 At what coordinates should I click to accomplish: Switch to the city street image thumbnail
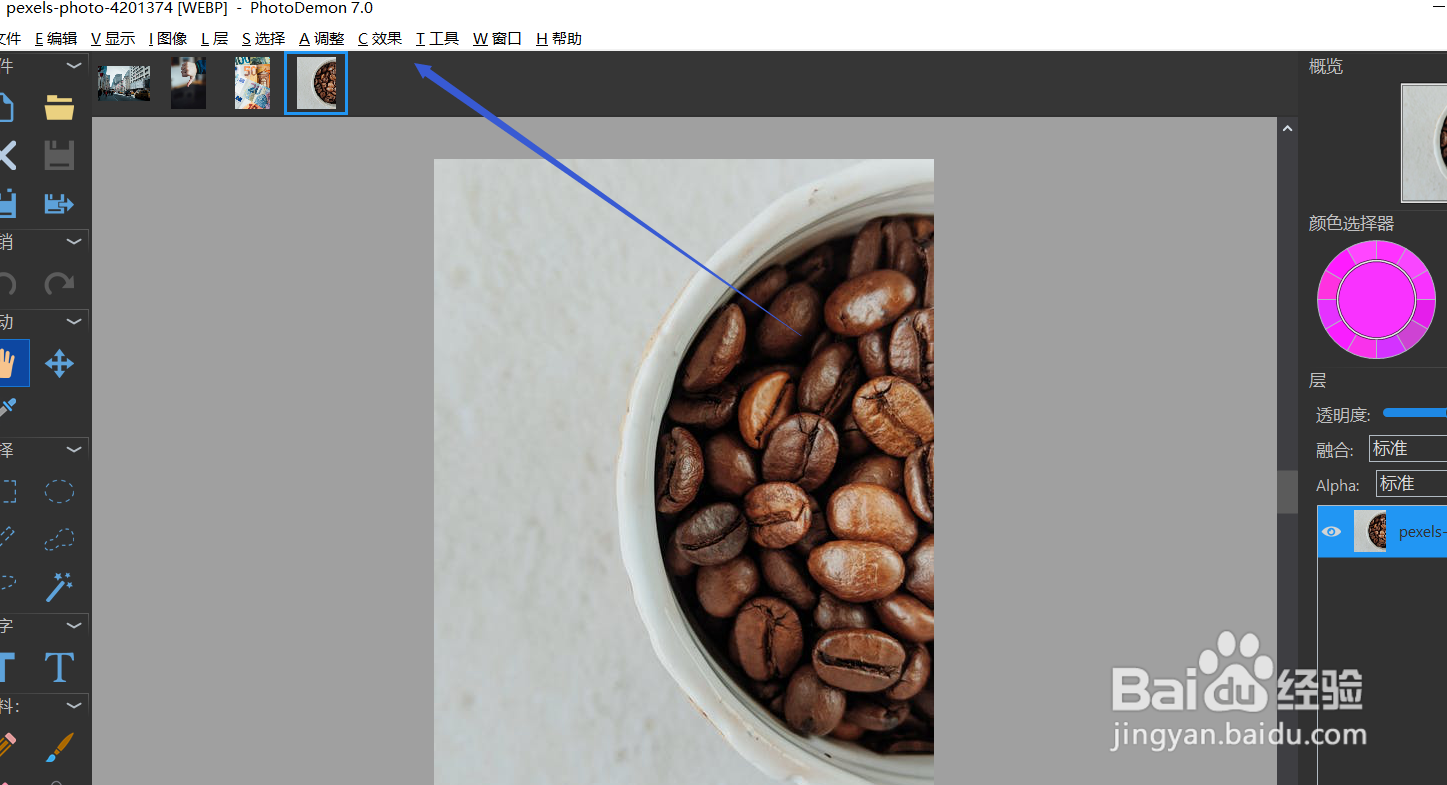pos(124,84)
